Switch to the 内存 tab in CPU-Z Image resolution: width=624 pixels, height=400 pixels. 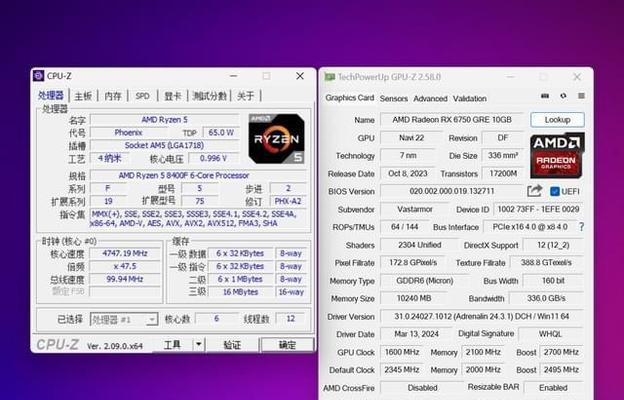pos(113,96)
